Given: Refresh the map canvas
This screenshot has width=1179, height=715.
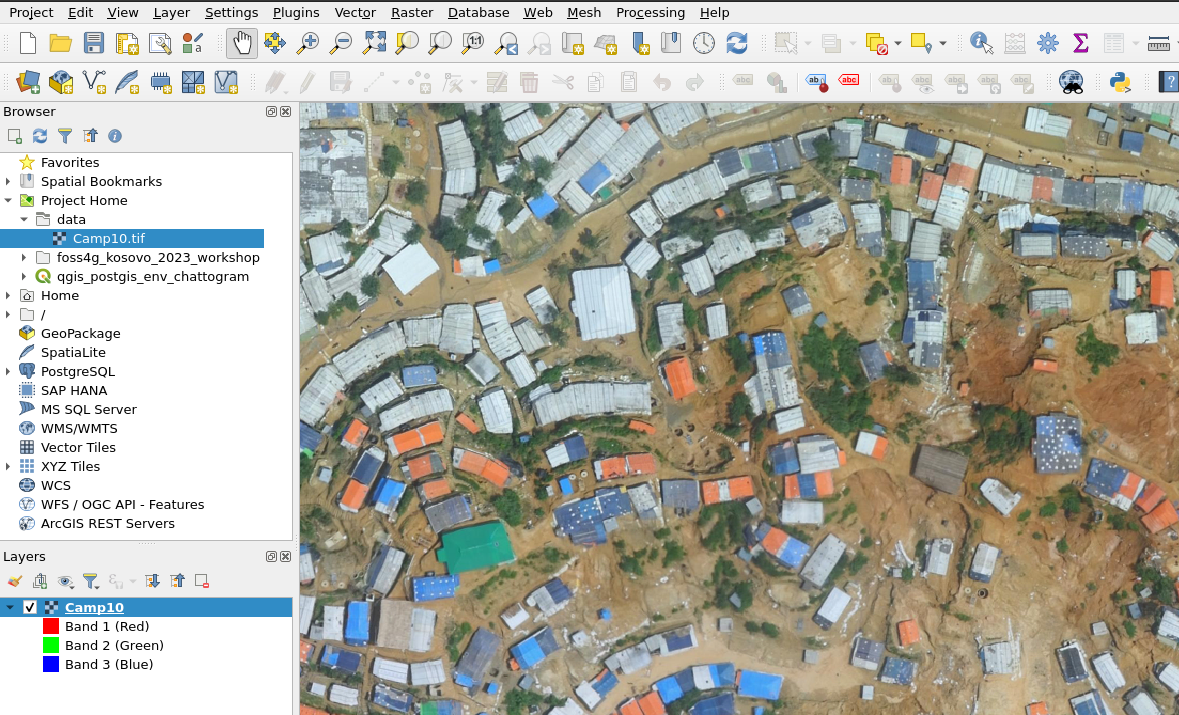Looking at the screenshot, I should click(737, 43).
